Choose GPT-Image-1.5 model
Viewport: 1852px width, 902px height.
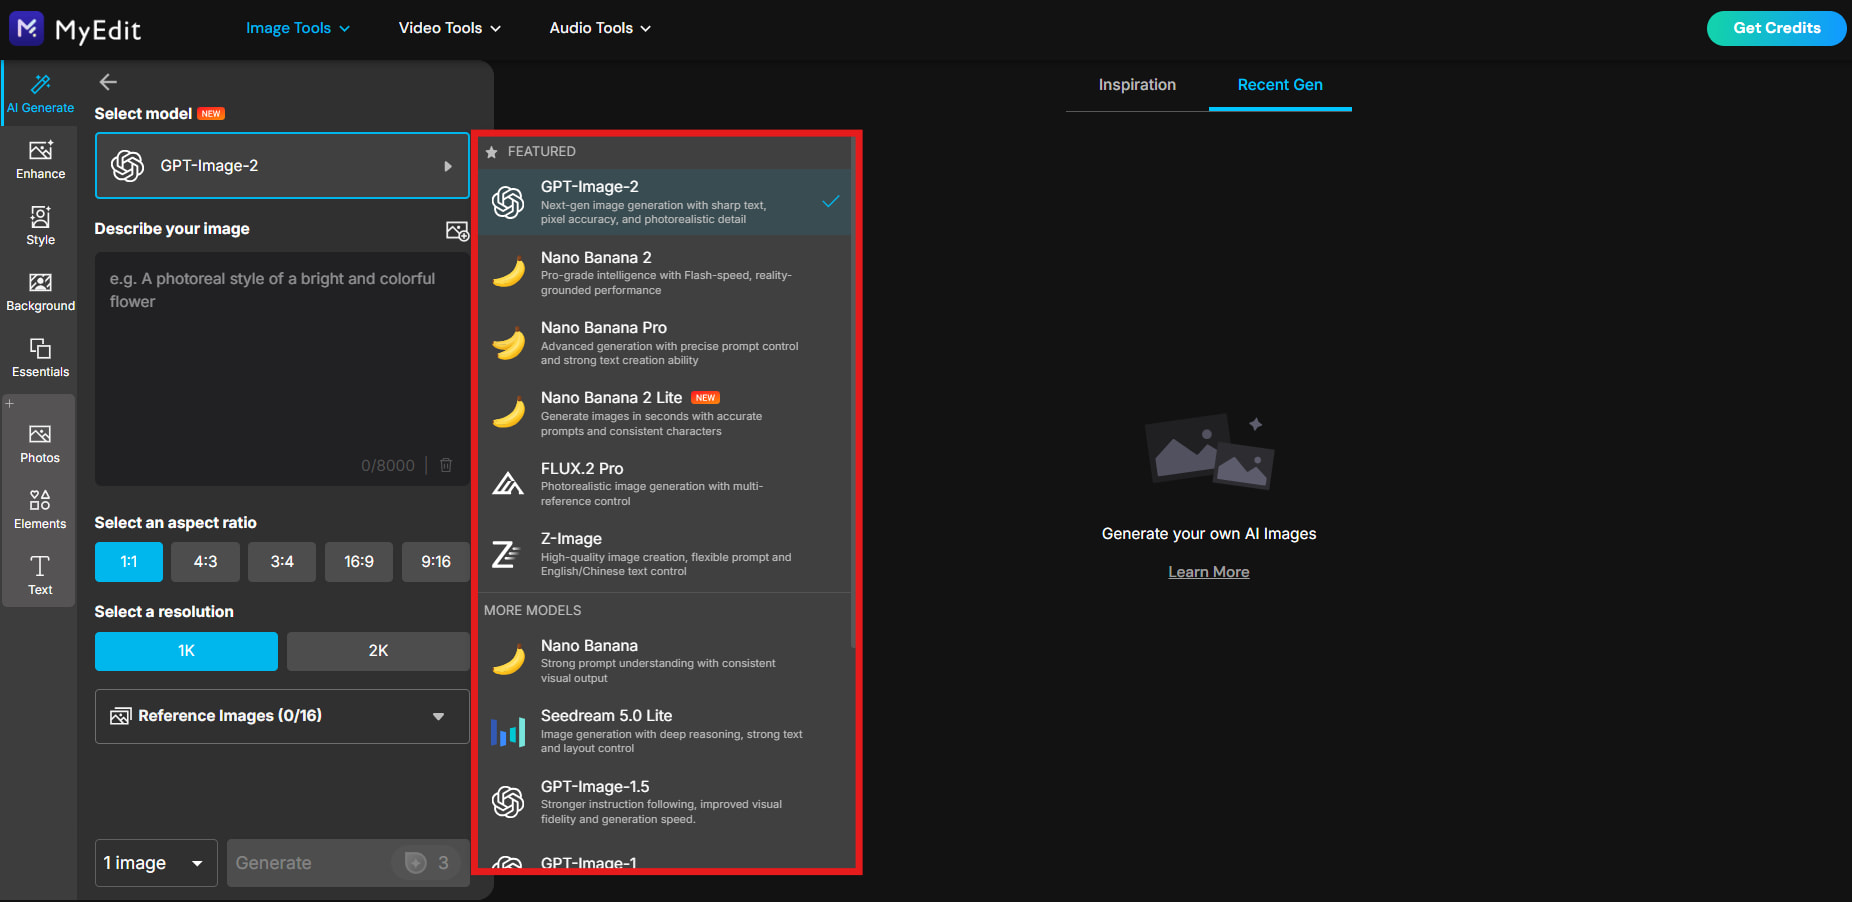click(x=664, y=802)
